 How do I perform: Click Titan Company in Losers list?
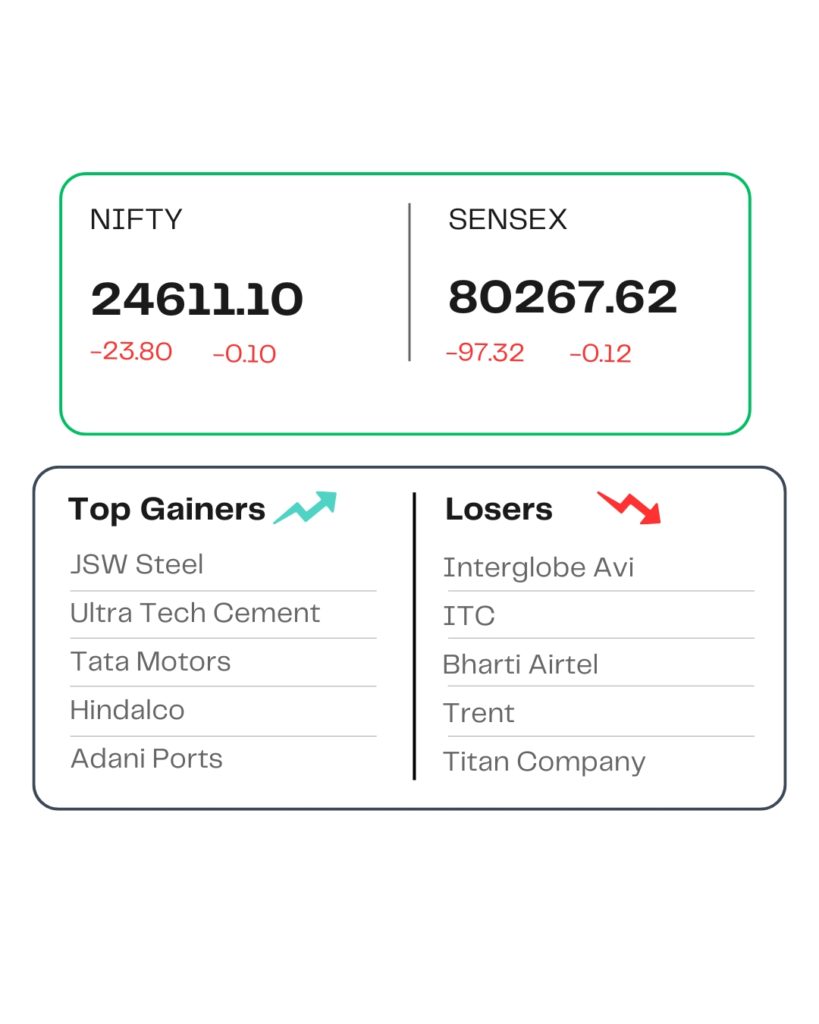pos(544,762)
